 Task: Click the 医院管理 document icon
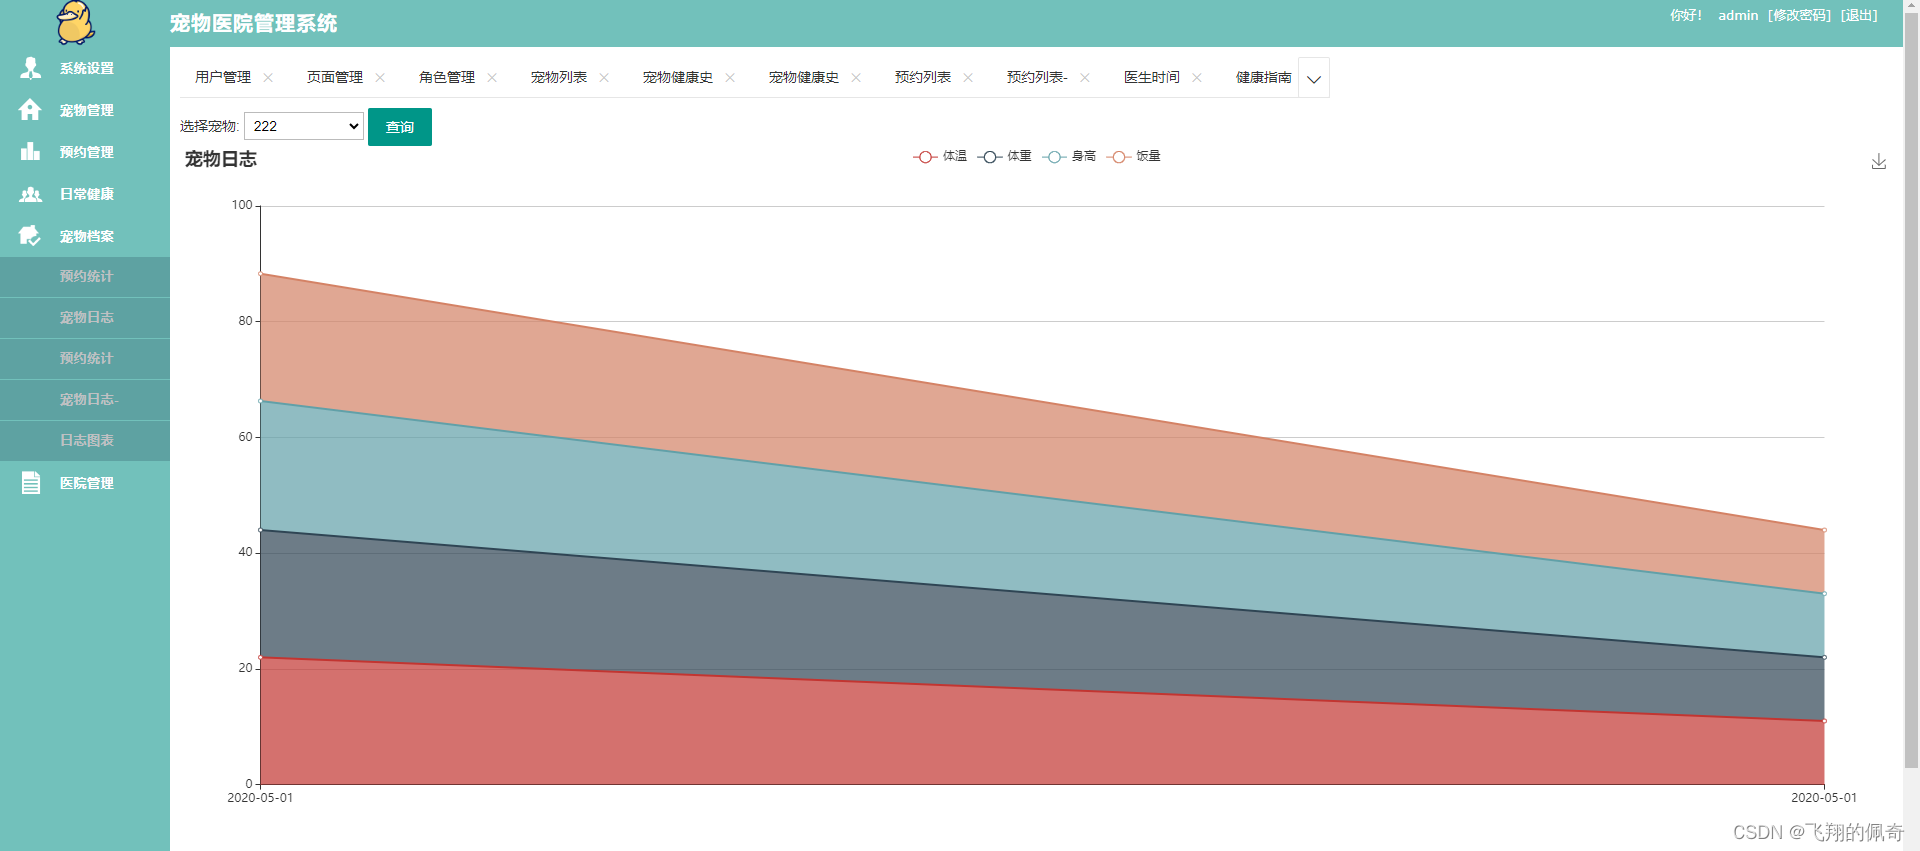[31, 483]
